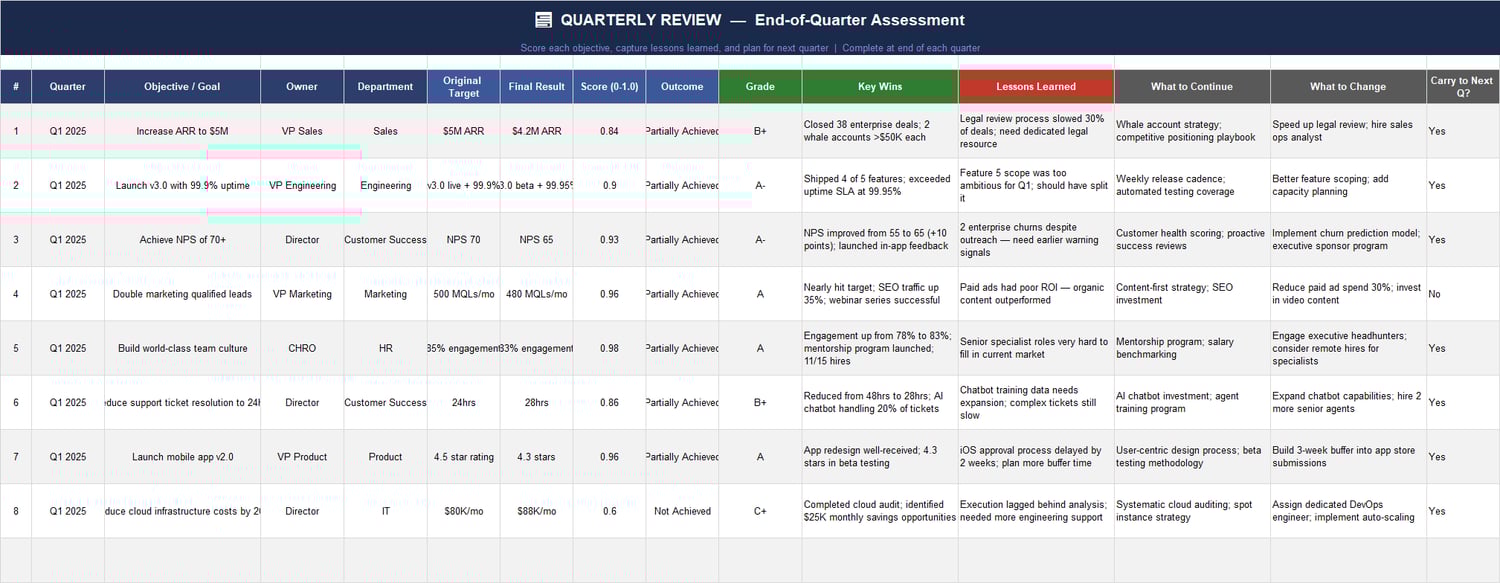The height and width of the screenshot is (583, 1500).
Task: Open the Outcome cell for the ARR objective
Action: (681, 130)
